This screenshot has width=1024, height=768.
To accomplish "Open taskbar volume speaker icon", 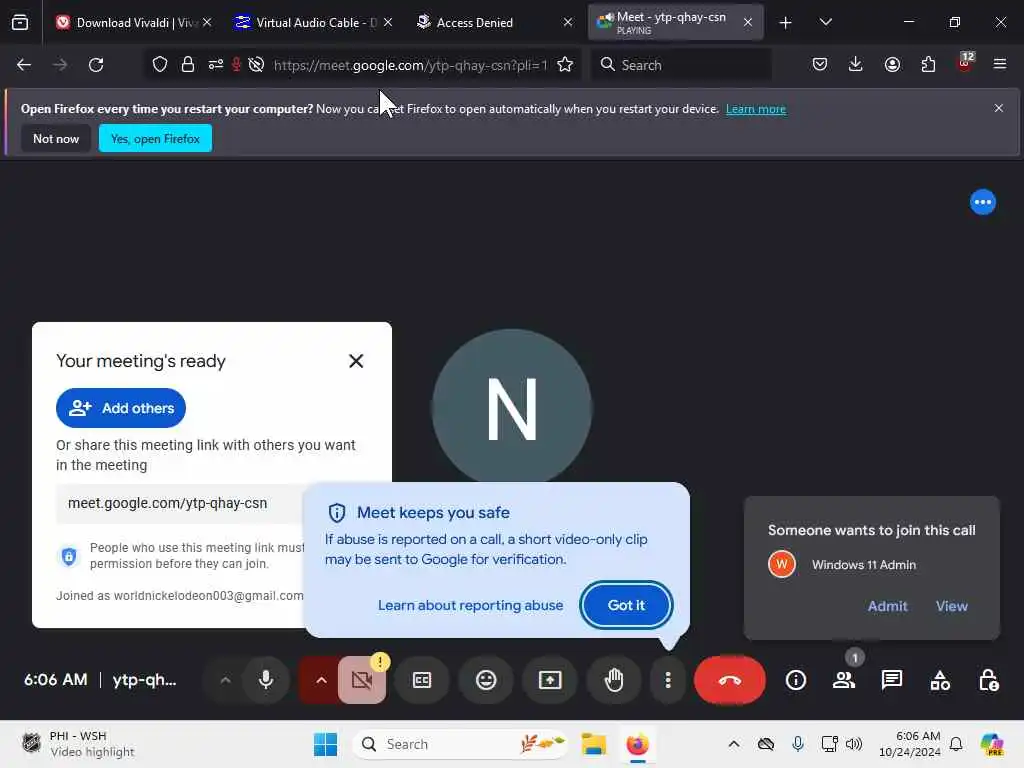I will coord(854,744).
